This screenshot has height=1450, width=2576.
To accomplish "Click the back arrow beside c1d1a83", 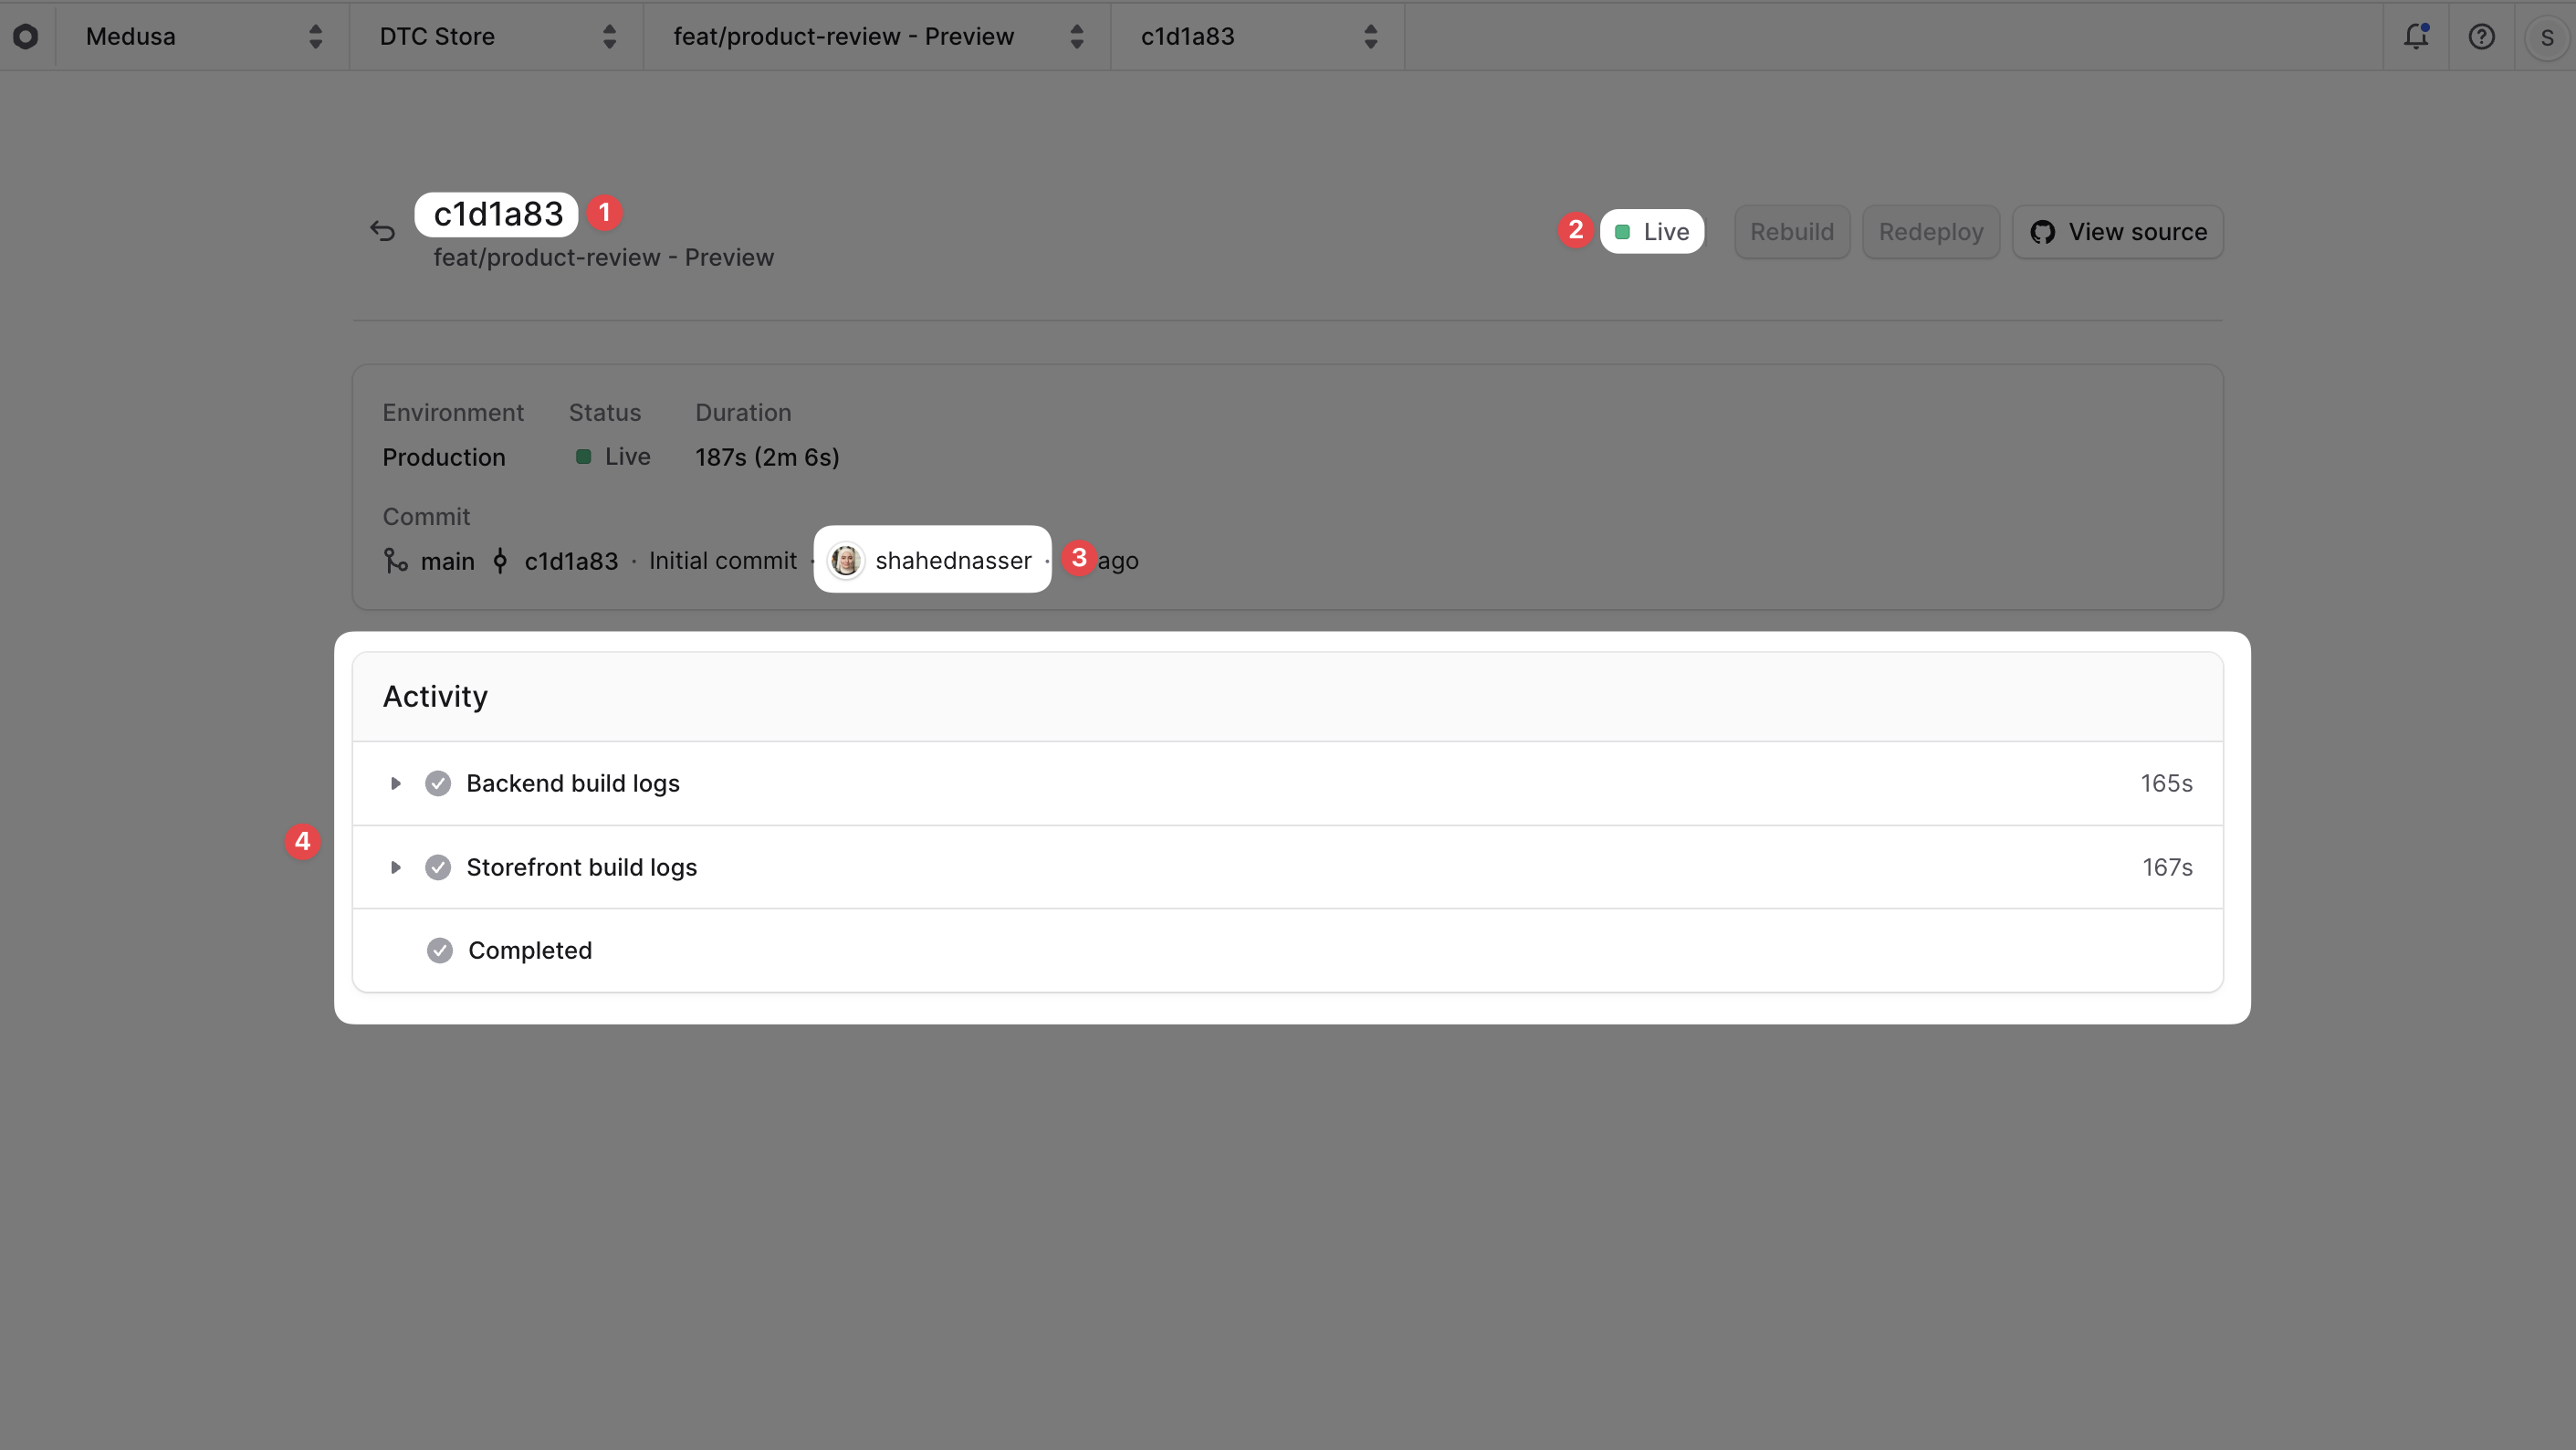I will (x=383, y=230).
